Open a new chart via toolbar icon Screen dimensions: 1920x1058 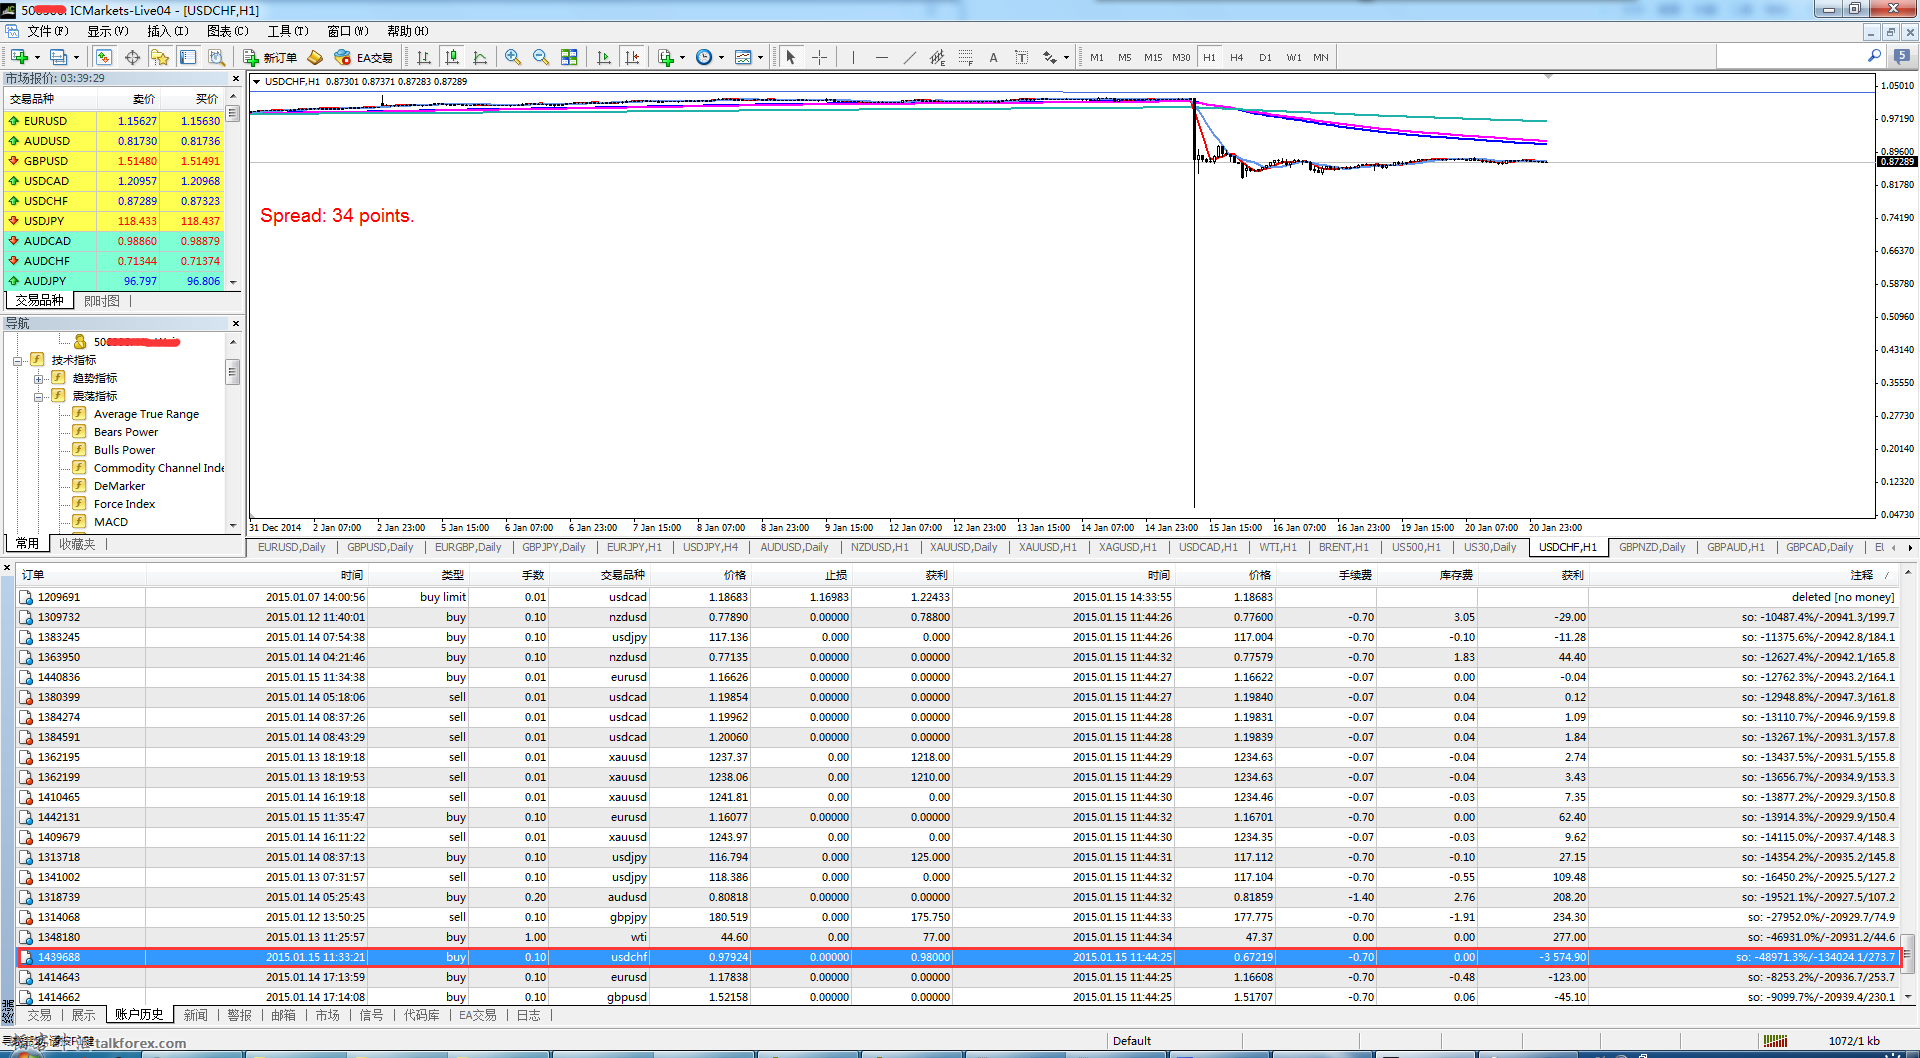19,57
